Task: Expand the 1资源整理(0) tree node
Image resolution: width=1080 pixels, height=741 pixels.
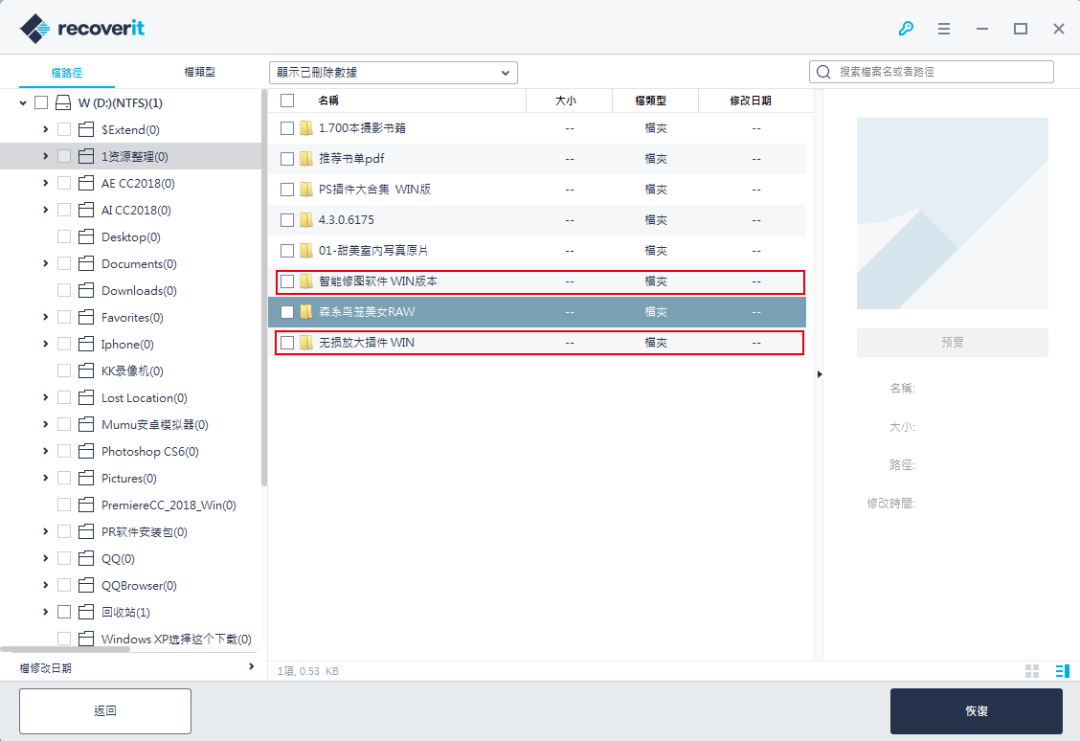Action: tap(45, 156)
